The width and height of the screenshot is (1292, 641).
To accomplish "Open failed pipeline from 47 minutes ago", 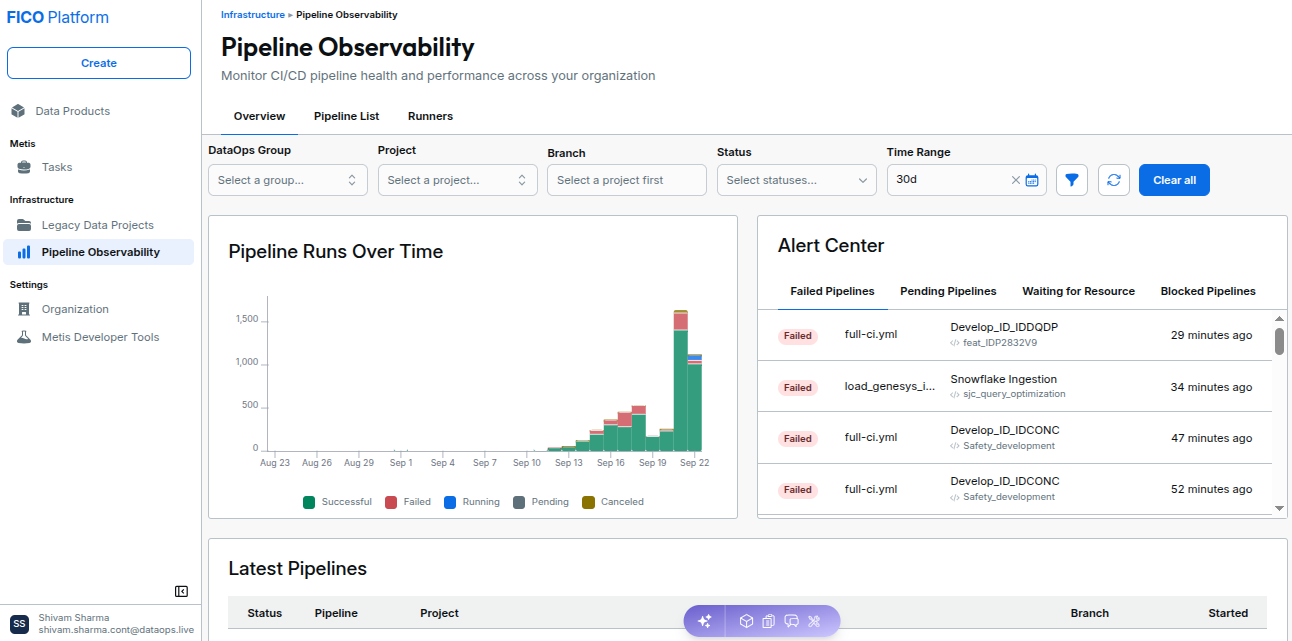I will coord(1015,438).
